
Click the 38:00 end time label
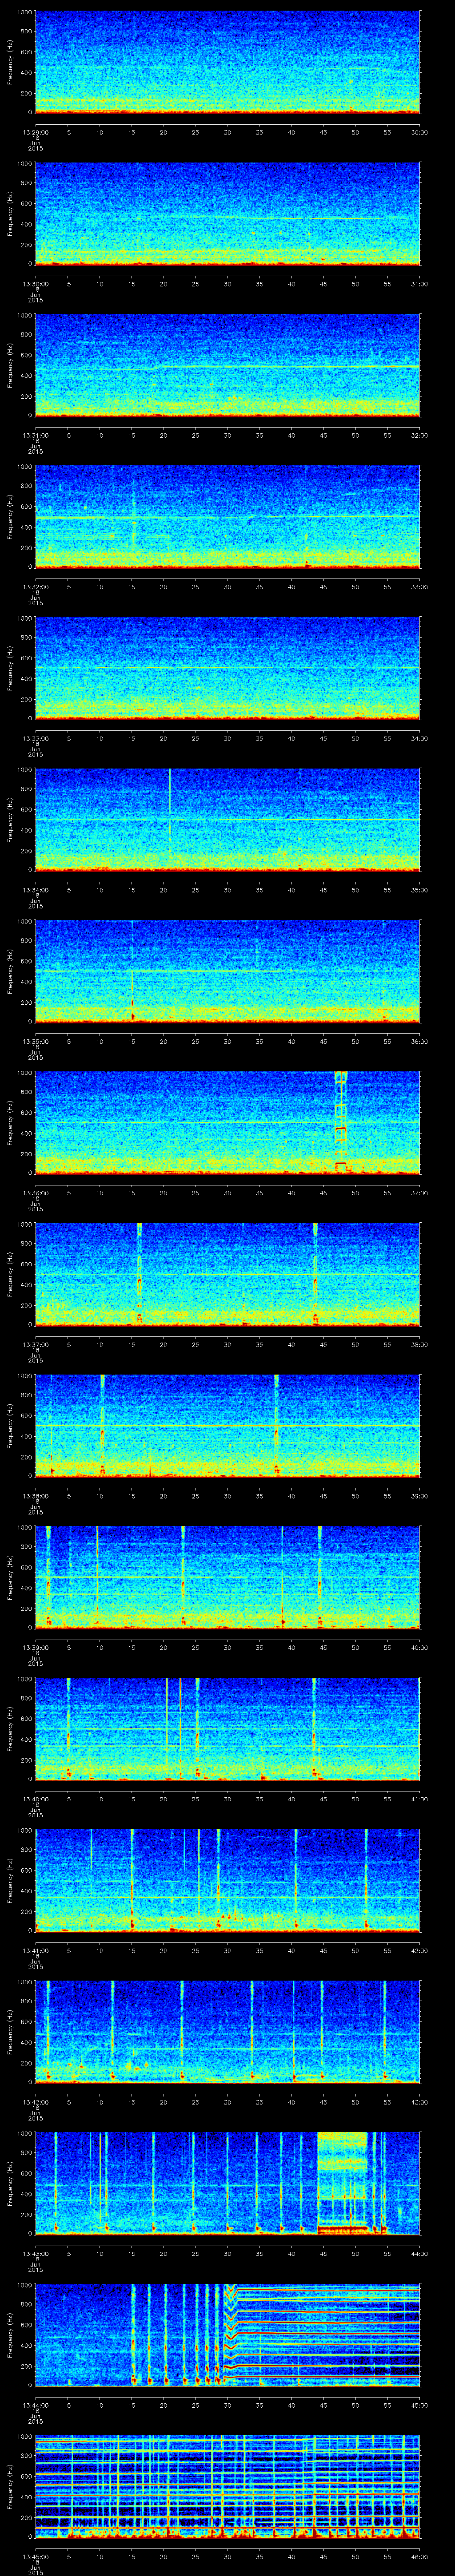point(420,1344)
